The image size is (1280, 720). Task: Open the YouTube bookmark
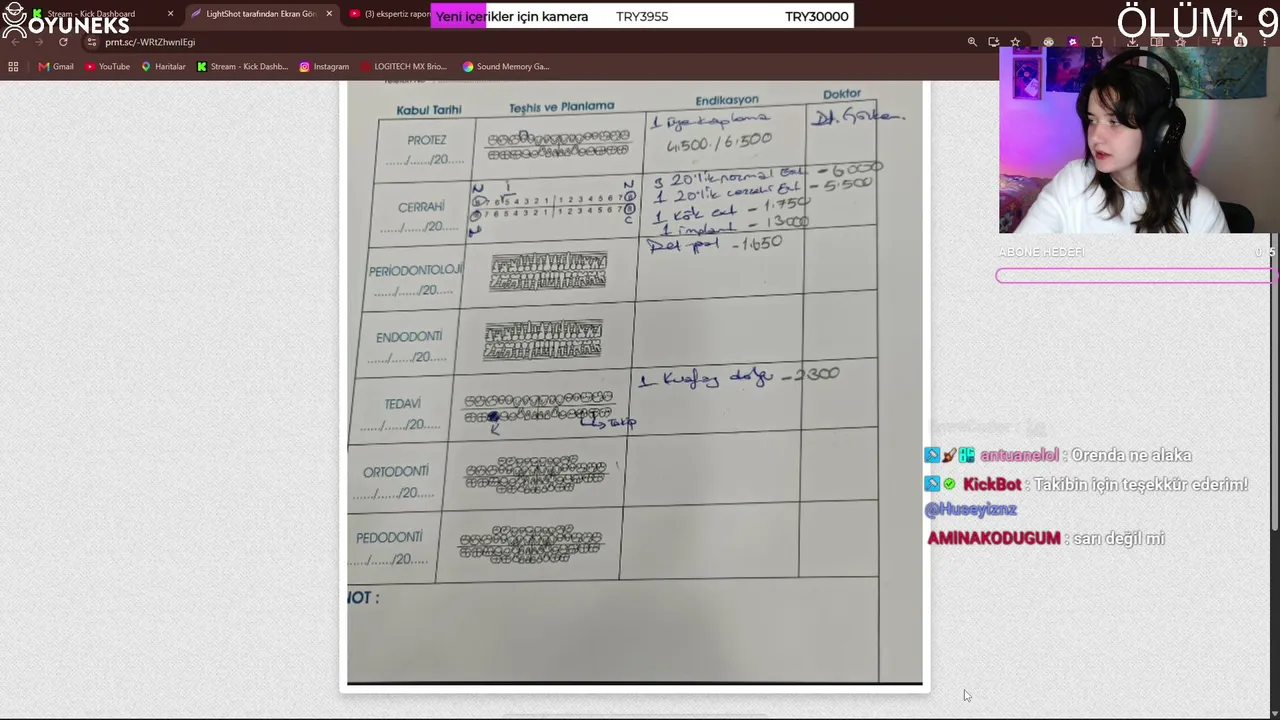click(x=107, y=67)
